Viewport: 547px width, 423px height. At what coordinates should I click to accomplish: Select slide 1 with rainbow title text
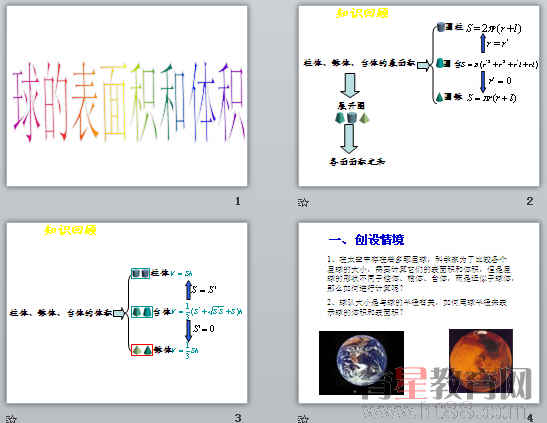(x=127, y=96)
